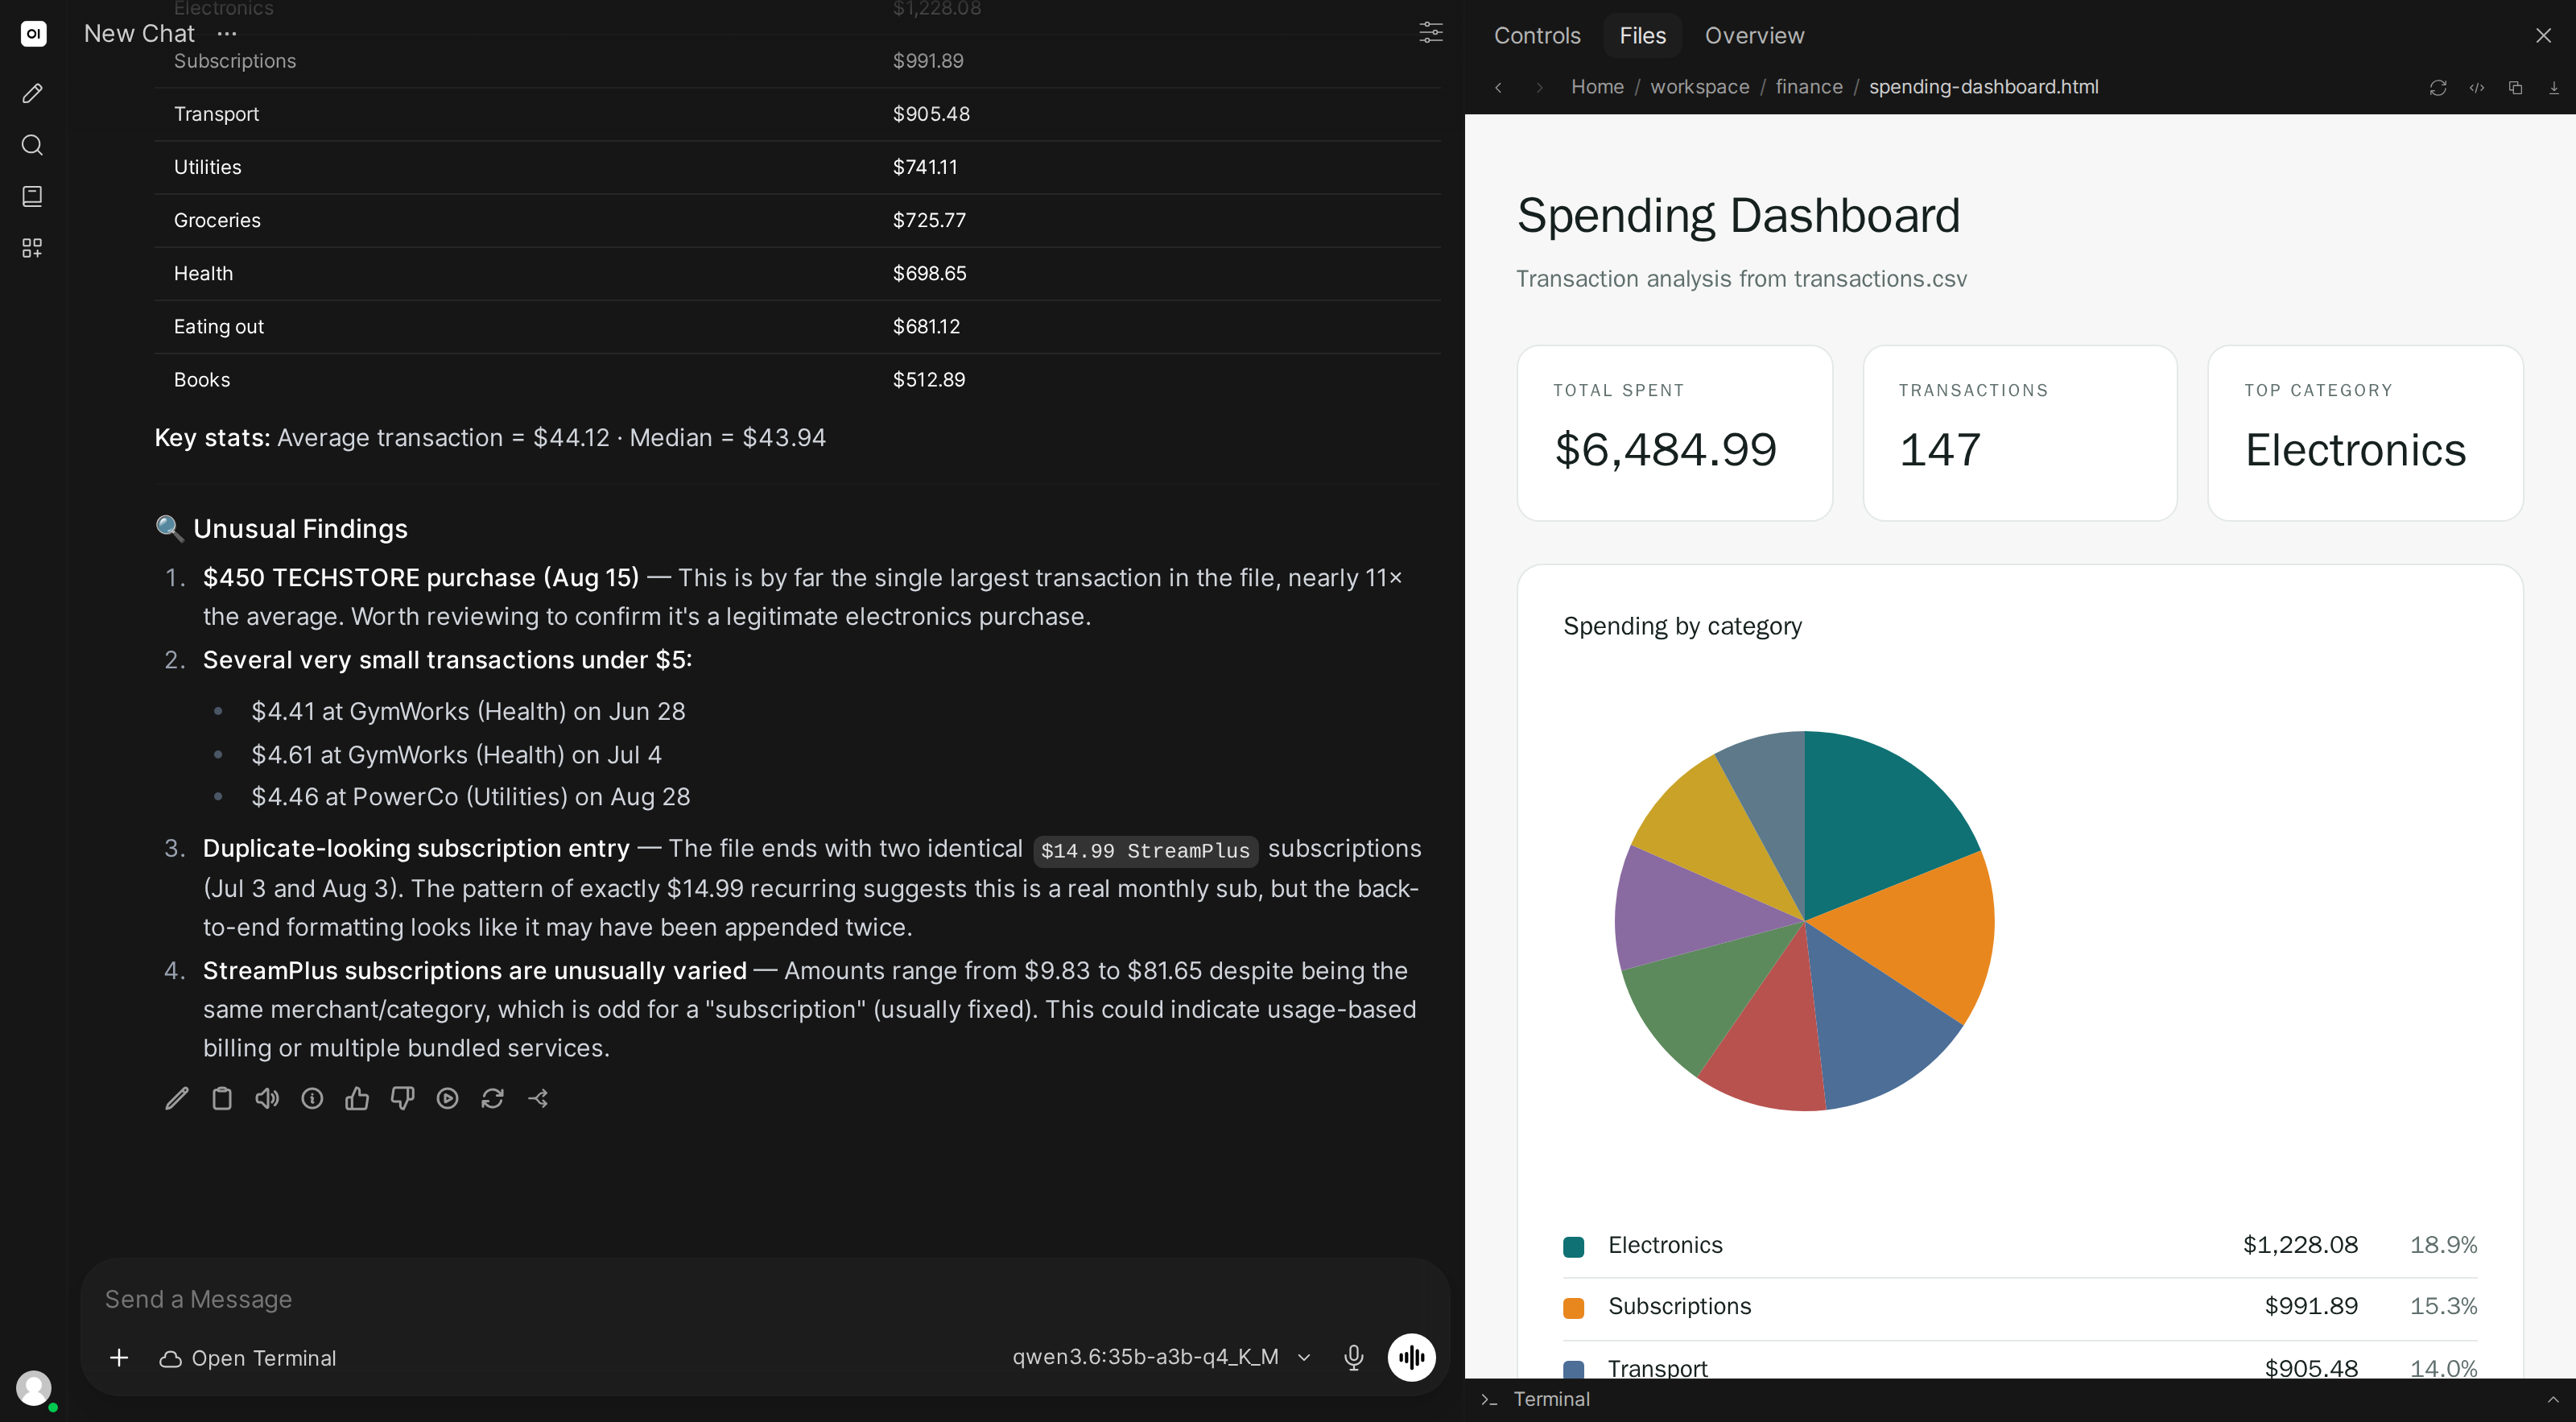Click the Utilities $741.11 table row
The image size is (2576, 1422).
click(x=797, y=167)
